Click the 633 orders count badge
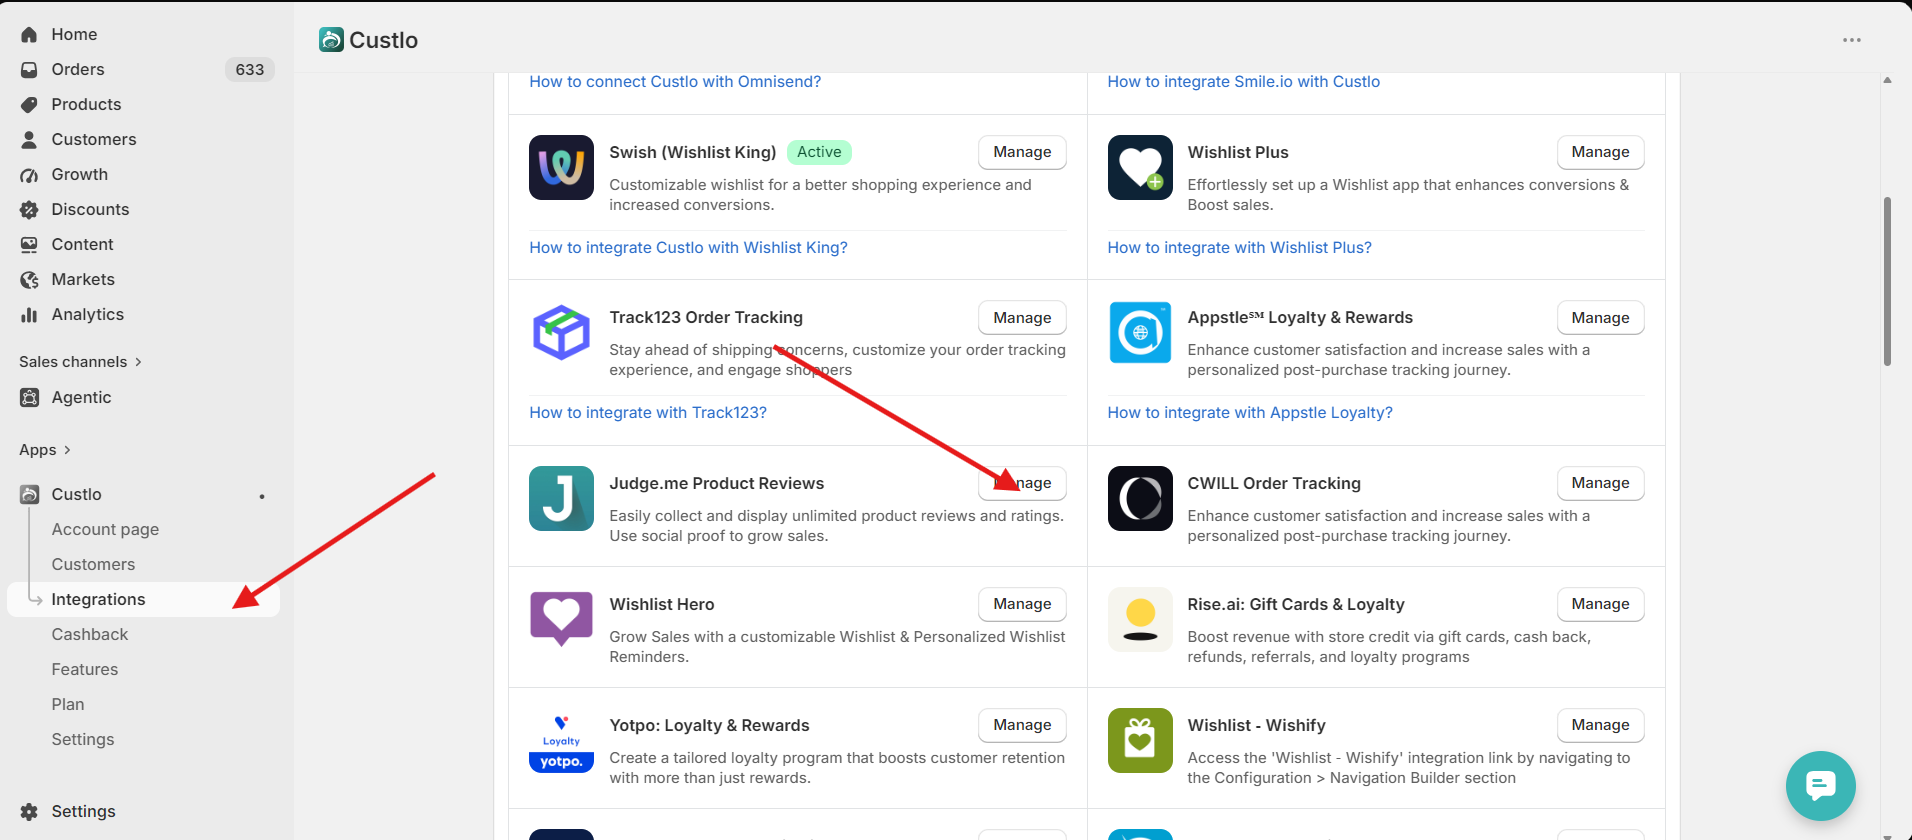This screenshot has height=840, width=1912. [x=250, y=70]
